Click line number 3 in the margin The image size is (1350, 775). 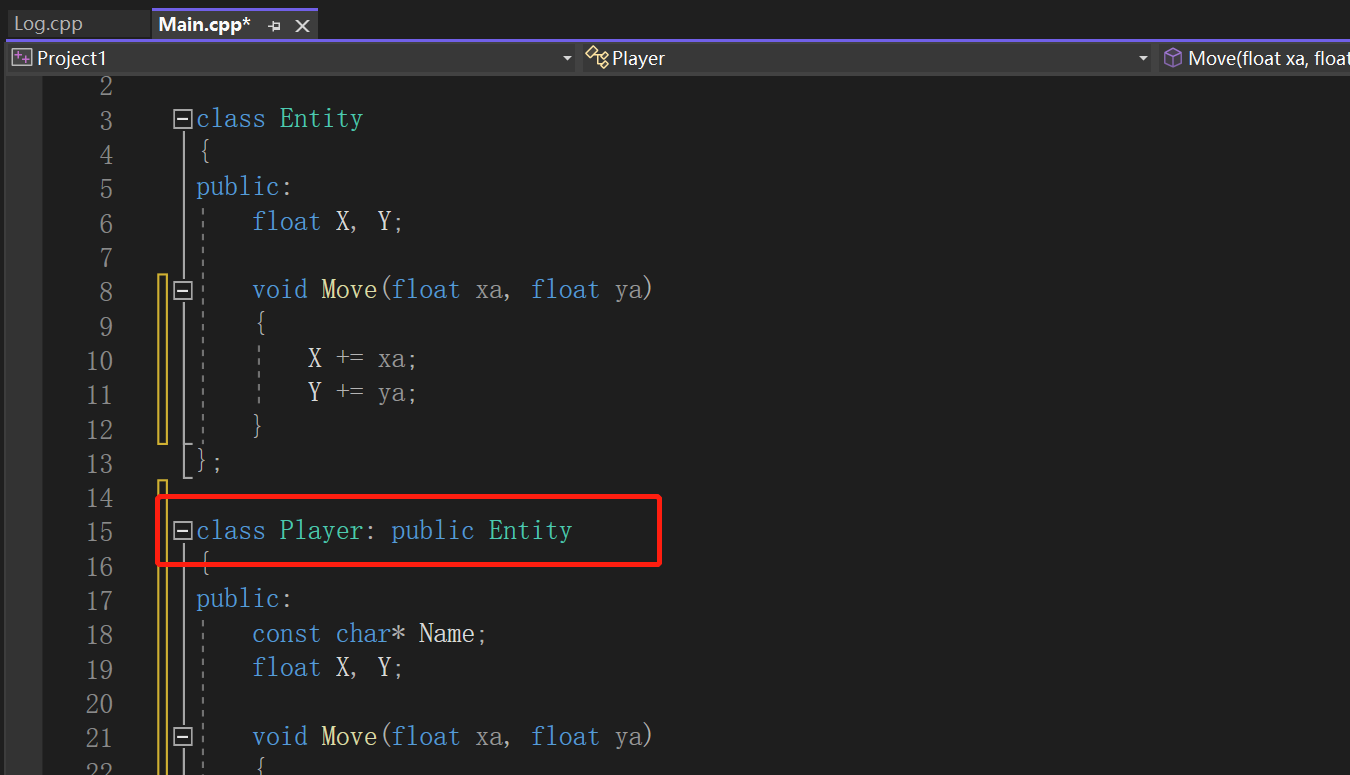tap(106, 120)
